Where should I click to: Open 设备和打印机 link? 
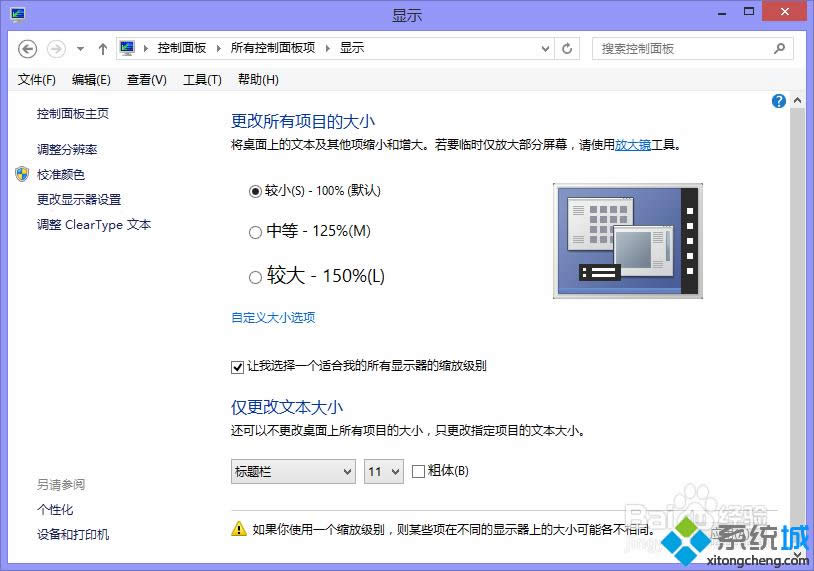click(73, 534)
